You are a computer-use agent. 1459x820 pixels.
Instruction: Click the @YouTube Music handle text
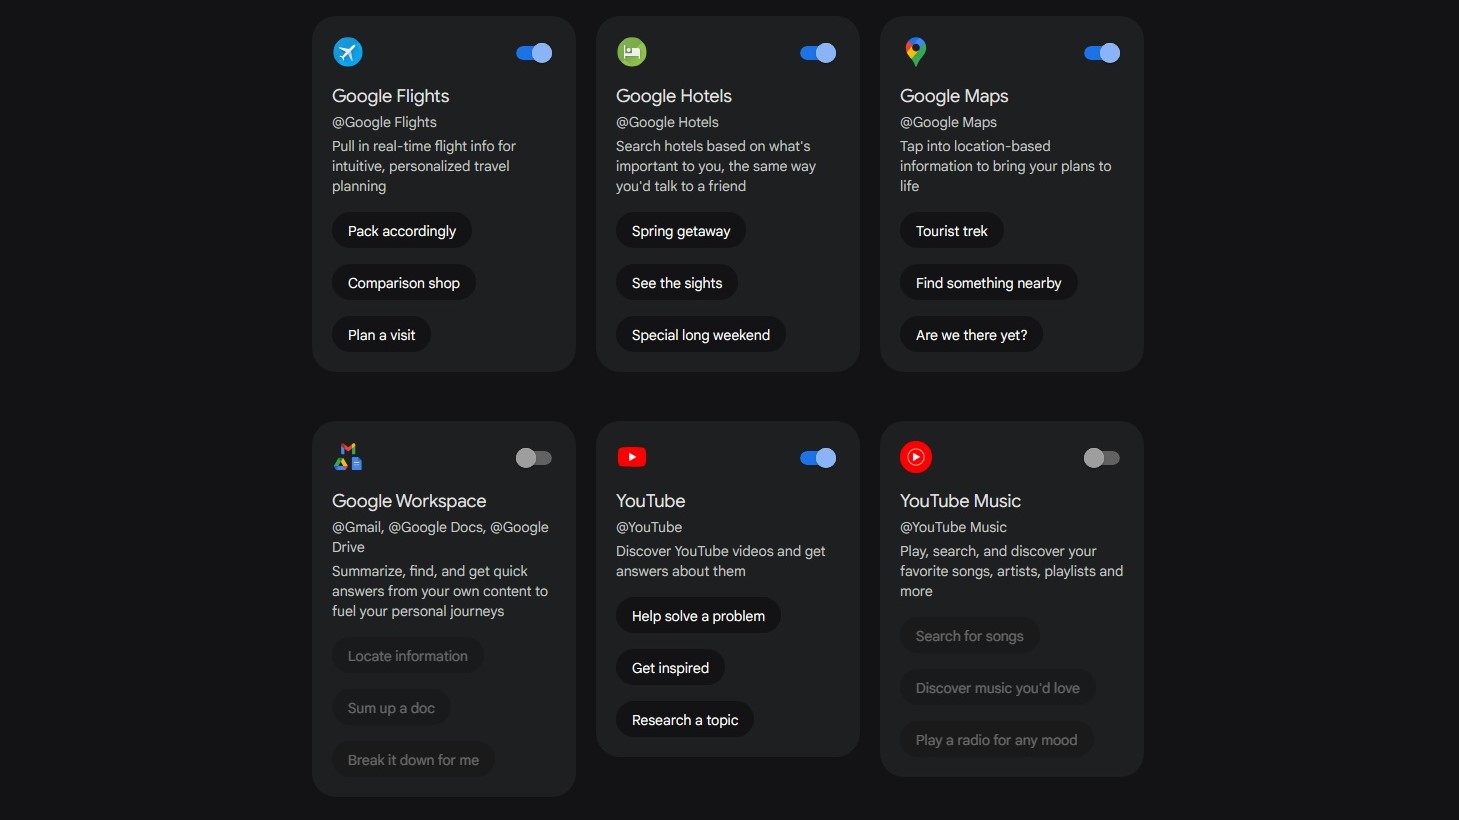click(953, 527)
